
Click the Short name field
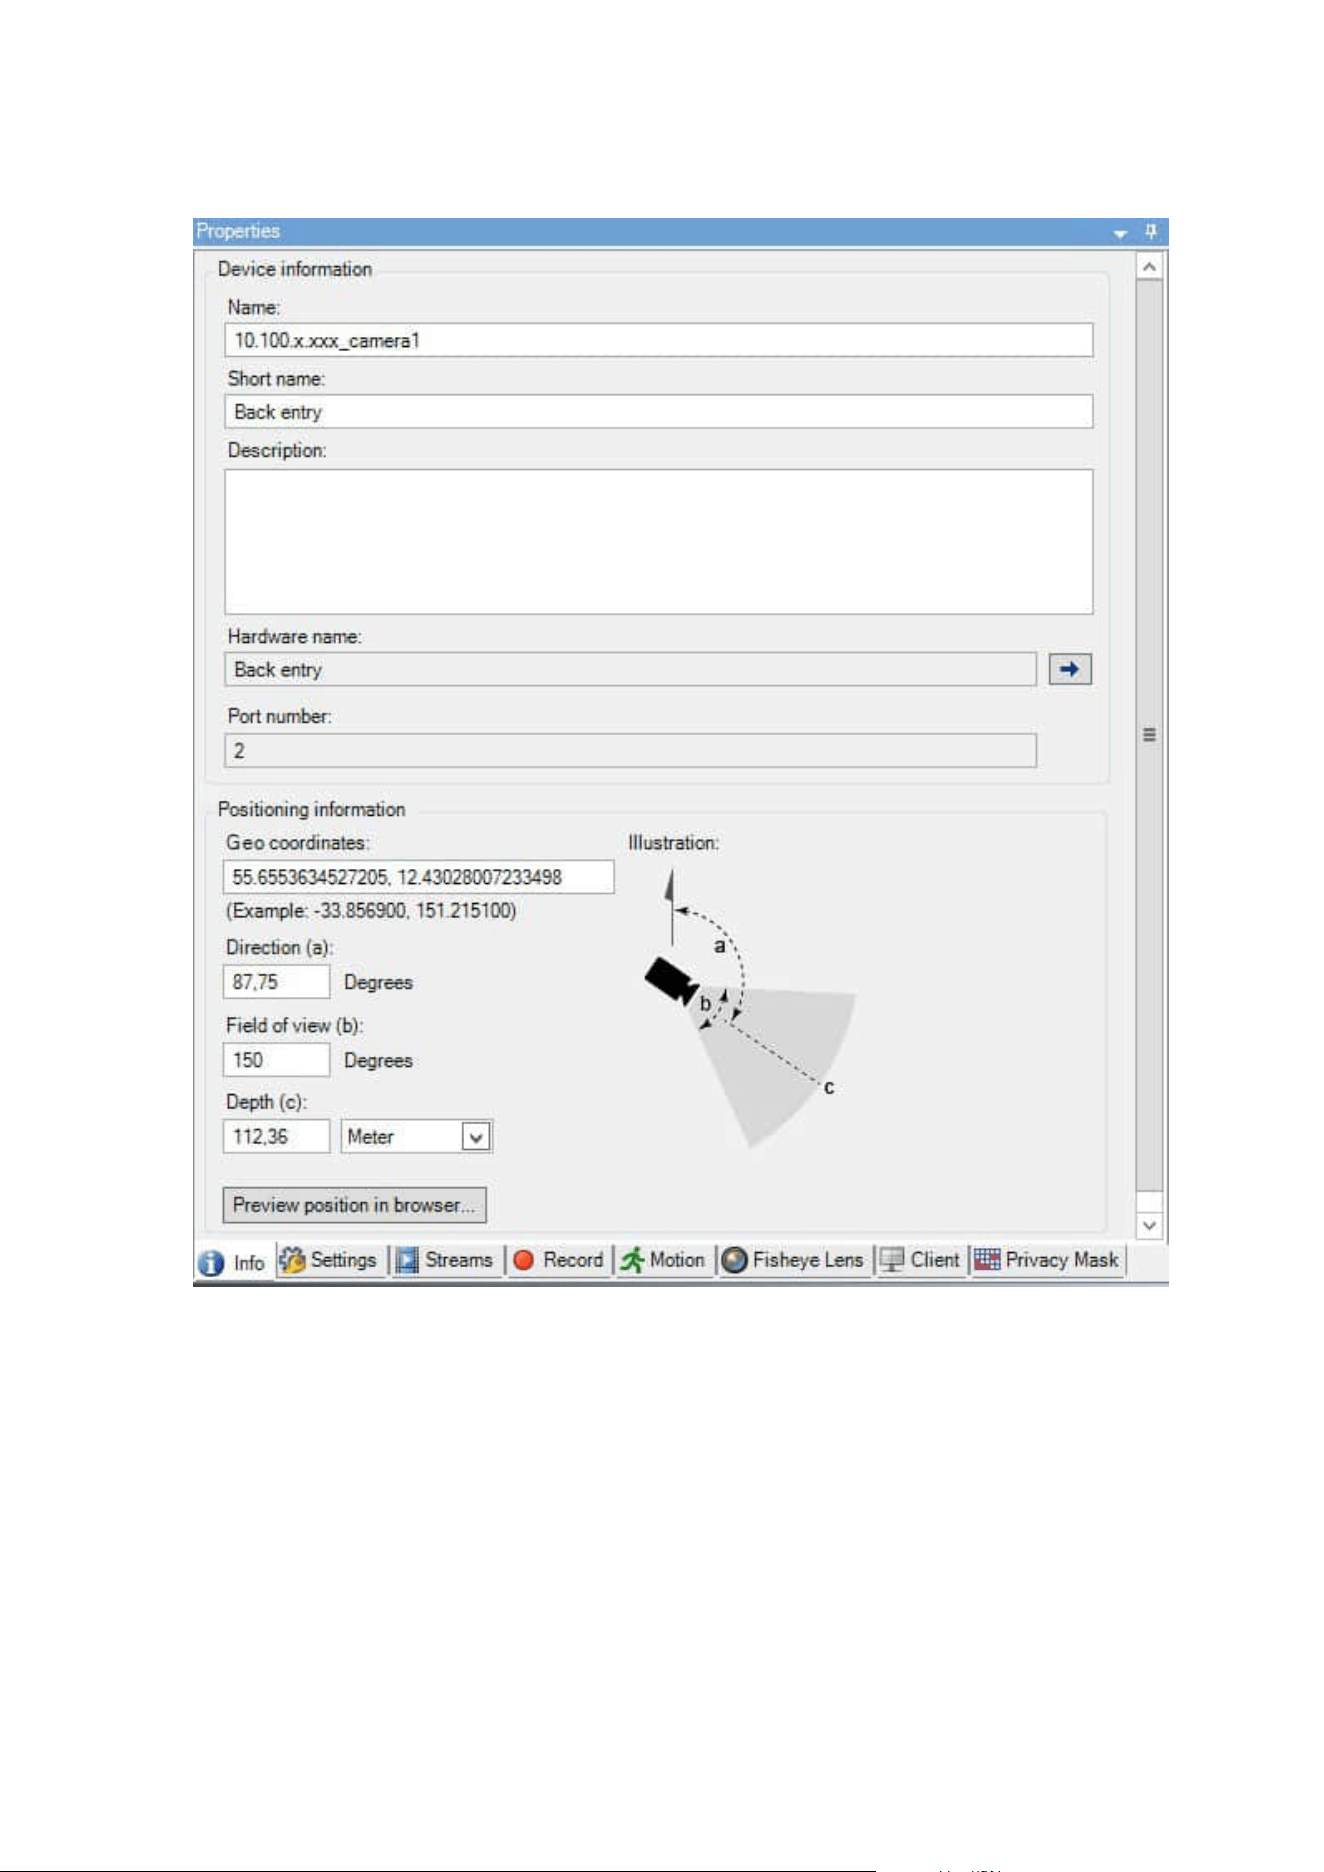click(x=659, y=412)
